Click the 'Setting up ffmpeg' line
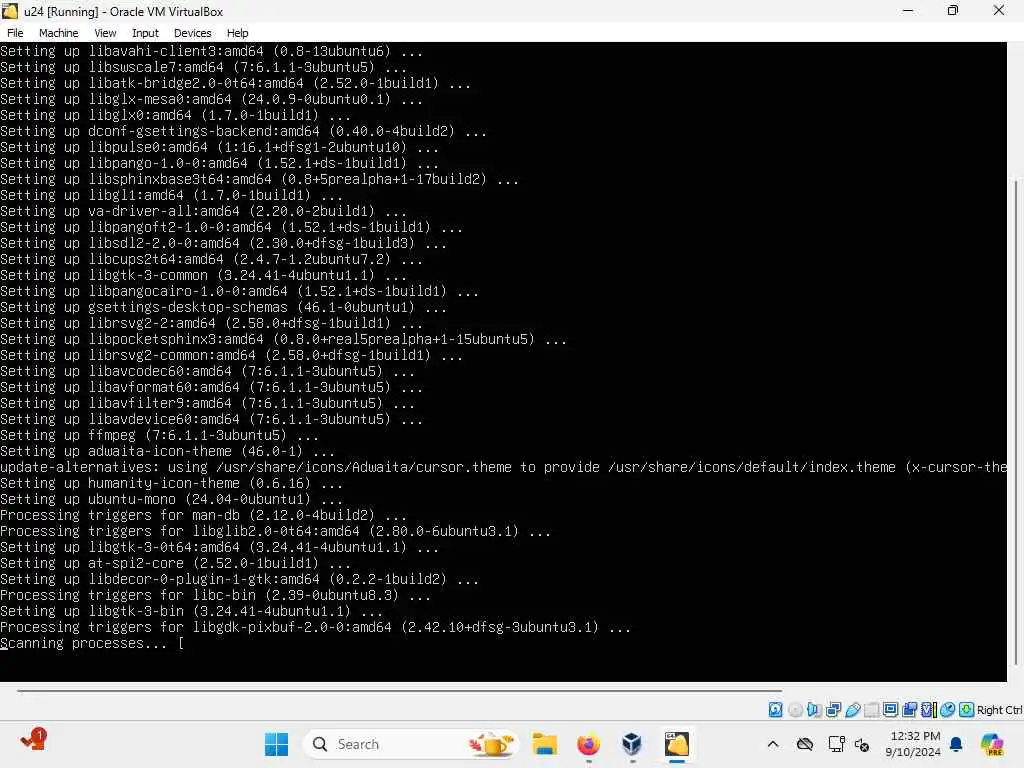The image size is (1024, 768). click(159, 435)
